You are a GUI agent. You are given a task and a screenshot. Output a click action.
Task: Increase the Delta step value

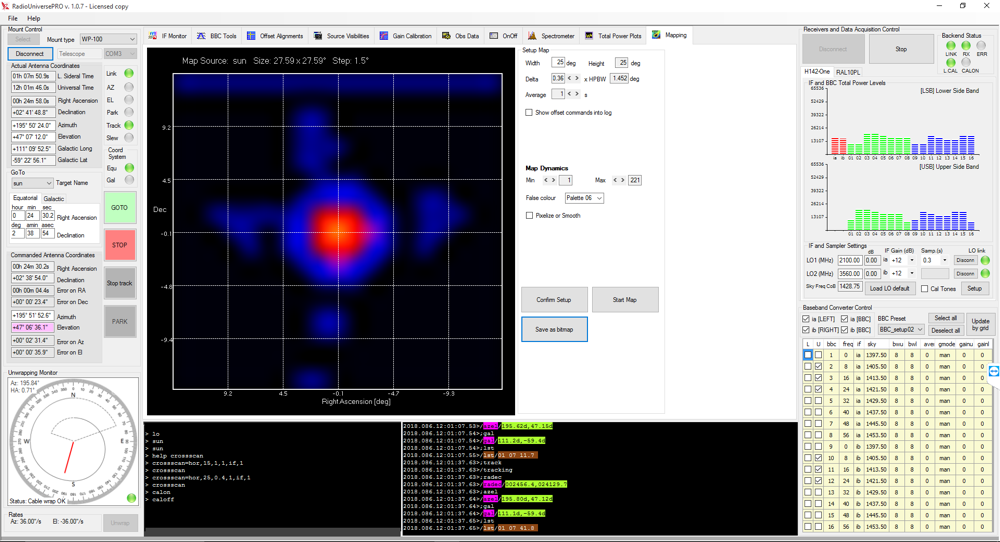point(577,78)
